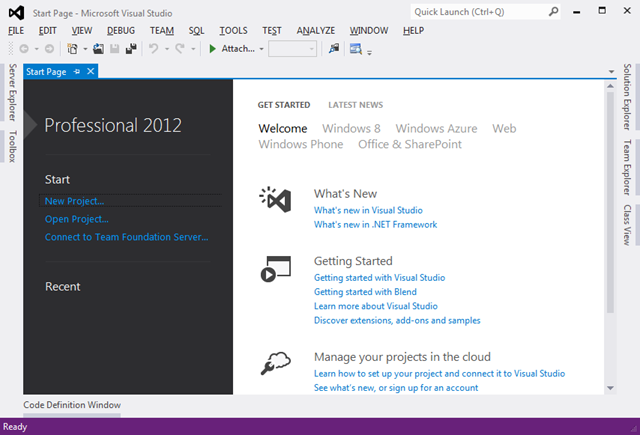Open What's new in .NET Framework link
This screenshot has height=435, width=640.
(376, 224)
